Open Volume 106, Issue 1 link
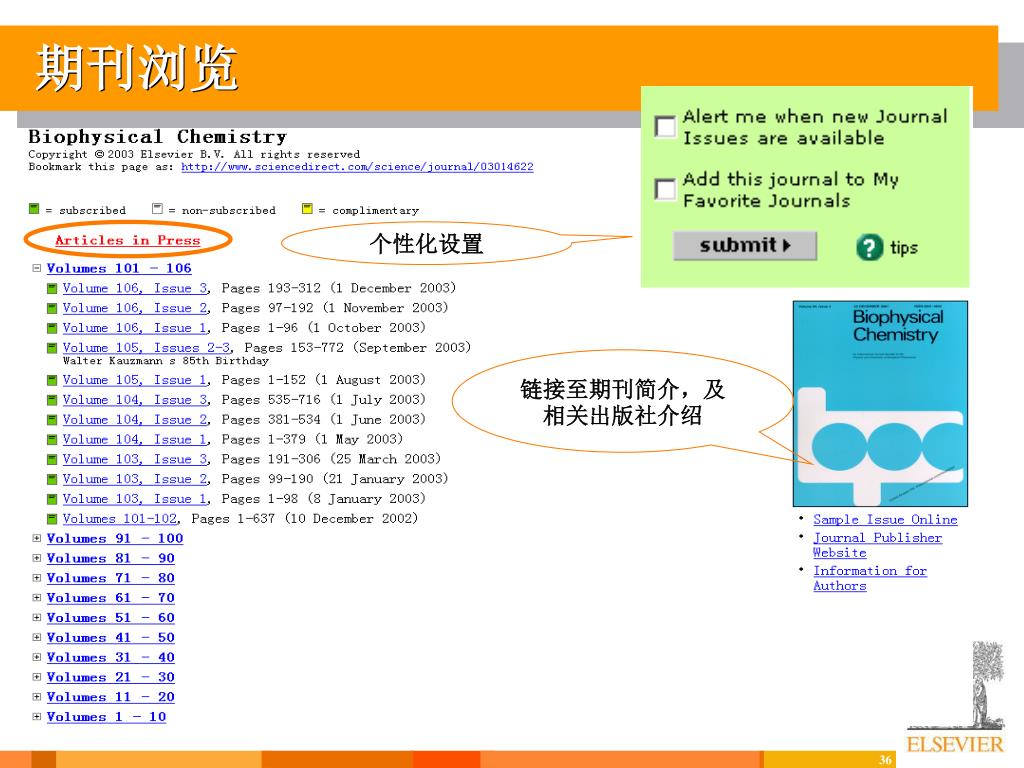The image size is (1024, 768). [x=136, y=328]
